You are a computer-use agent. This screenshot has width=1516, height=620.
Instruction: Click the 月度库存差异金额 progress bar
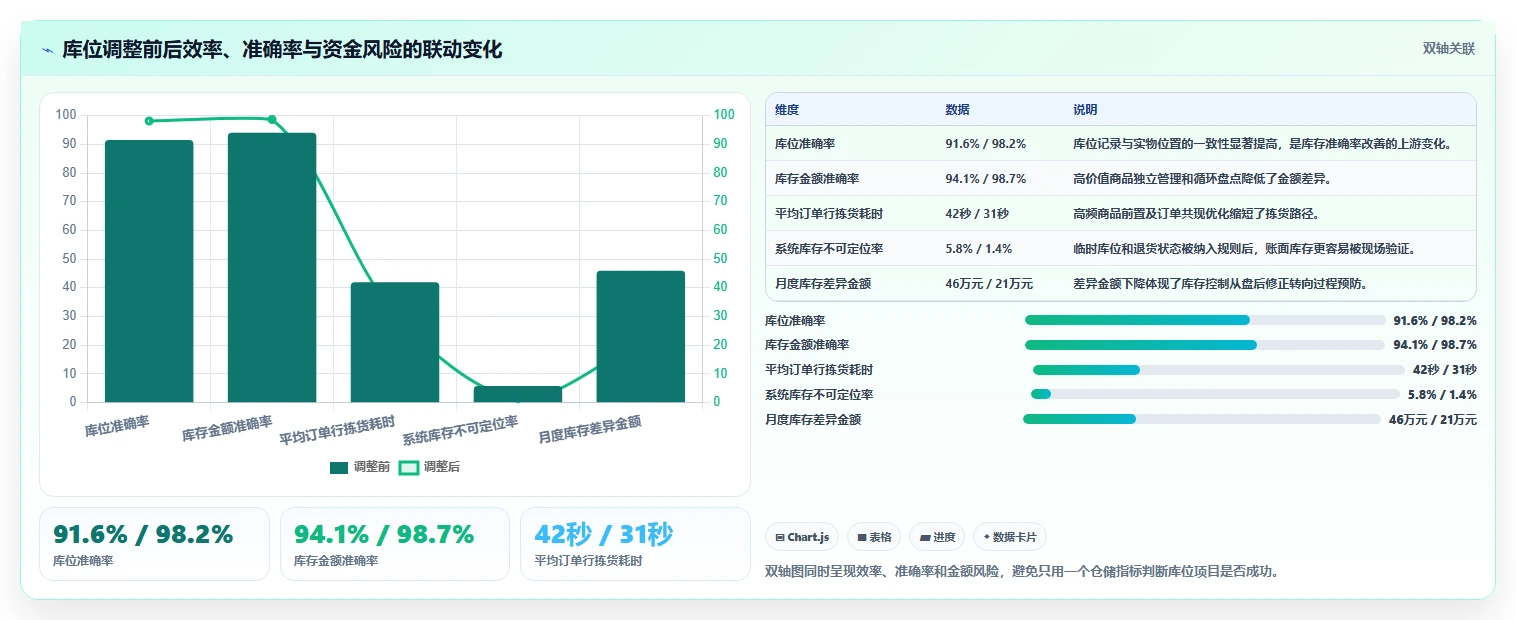click(1202, 419)
